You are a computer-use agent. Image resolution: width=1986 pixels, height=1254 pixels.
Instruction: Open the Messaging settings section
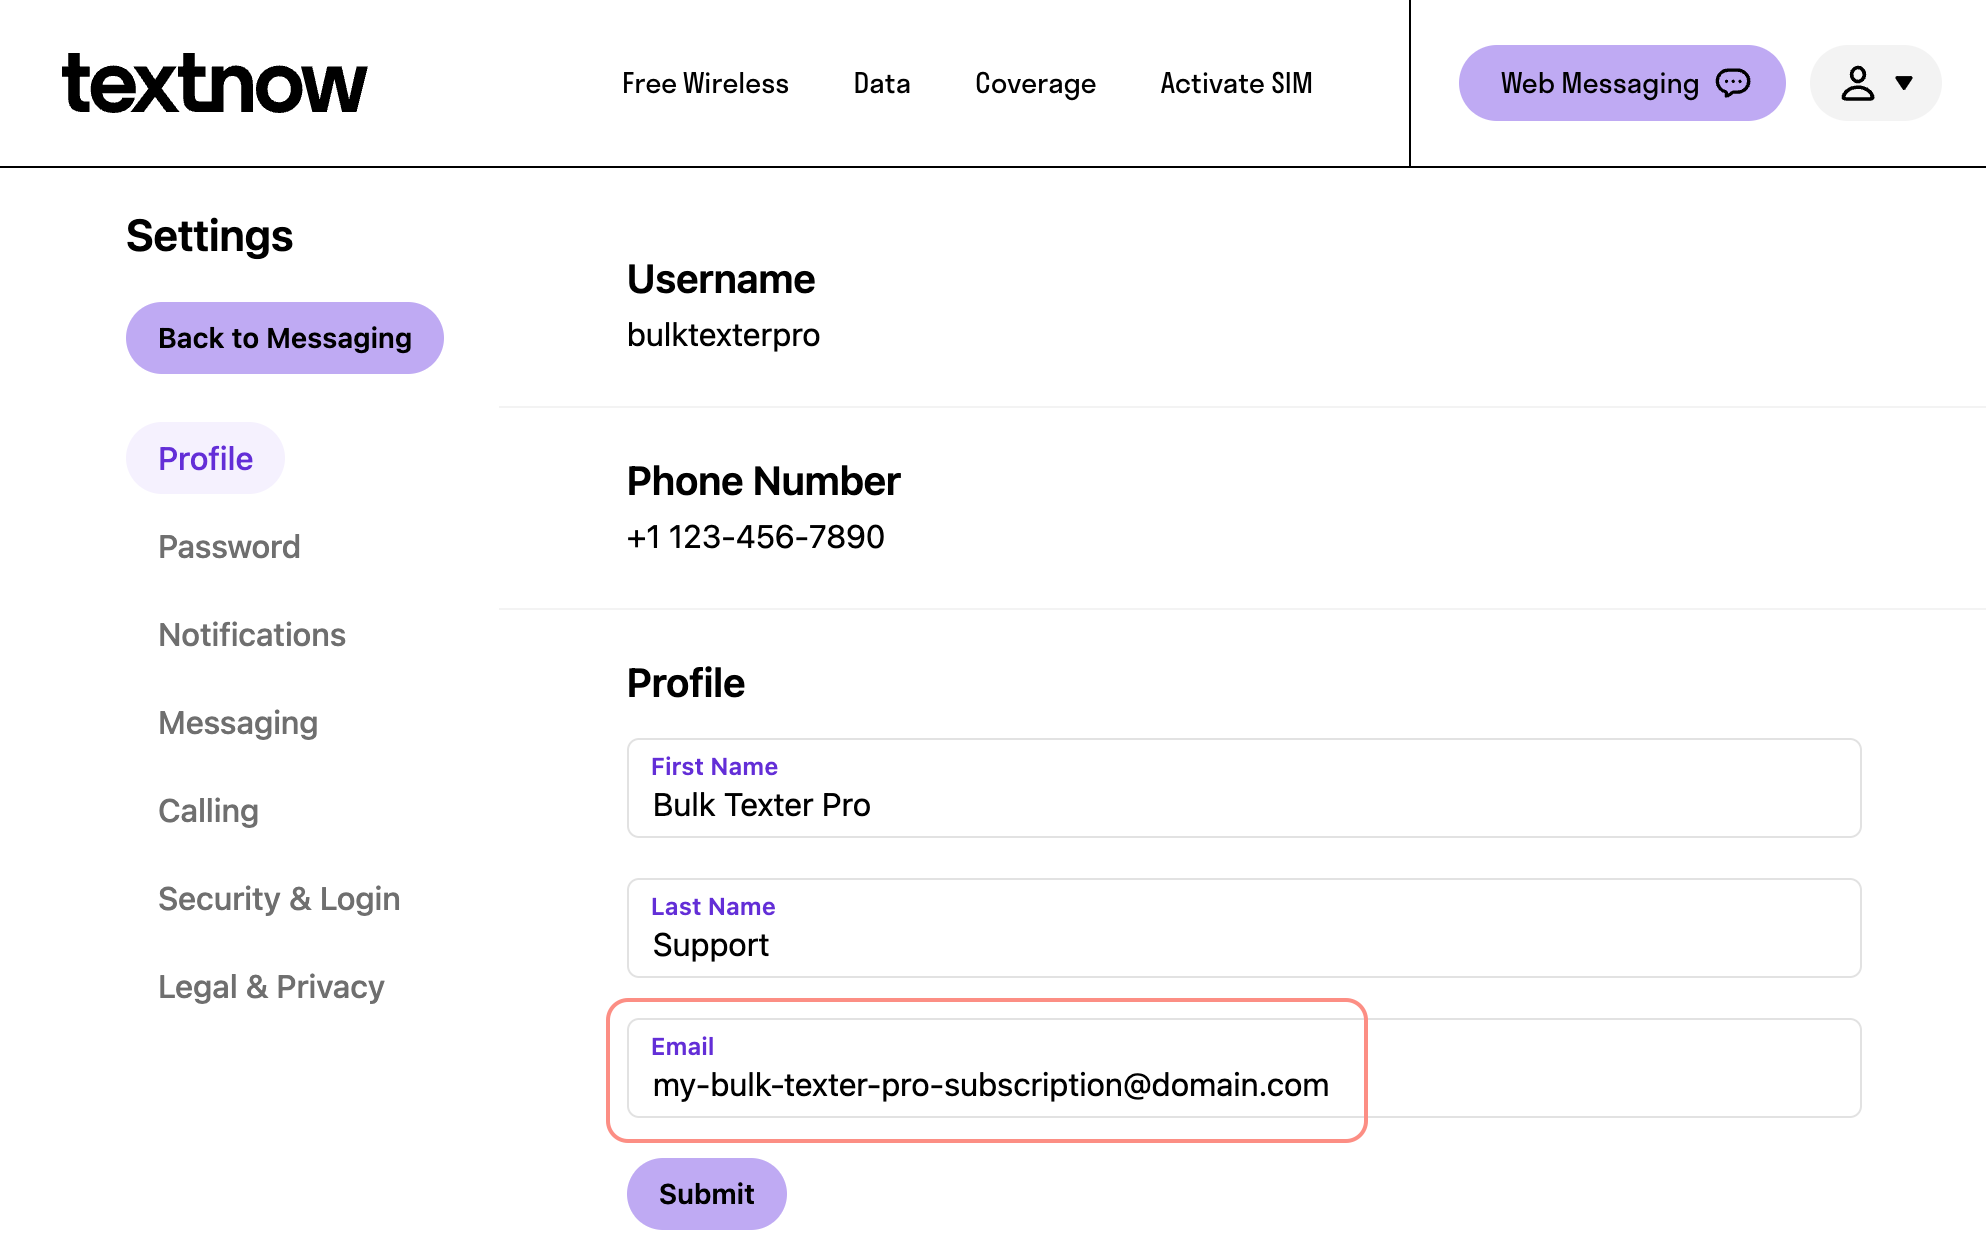pos(238,722)
